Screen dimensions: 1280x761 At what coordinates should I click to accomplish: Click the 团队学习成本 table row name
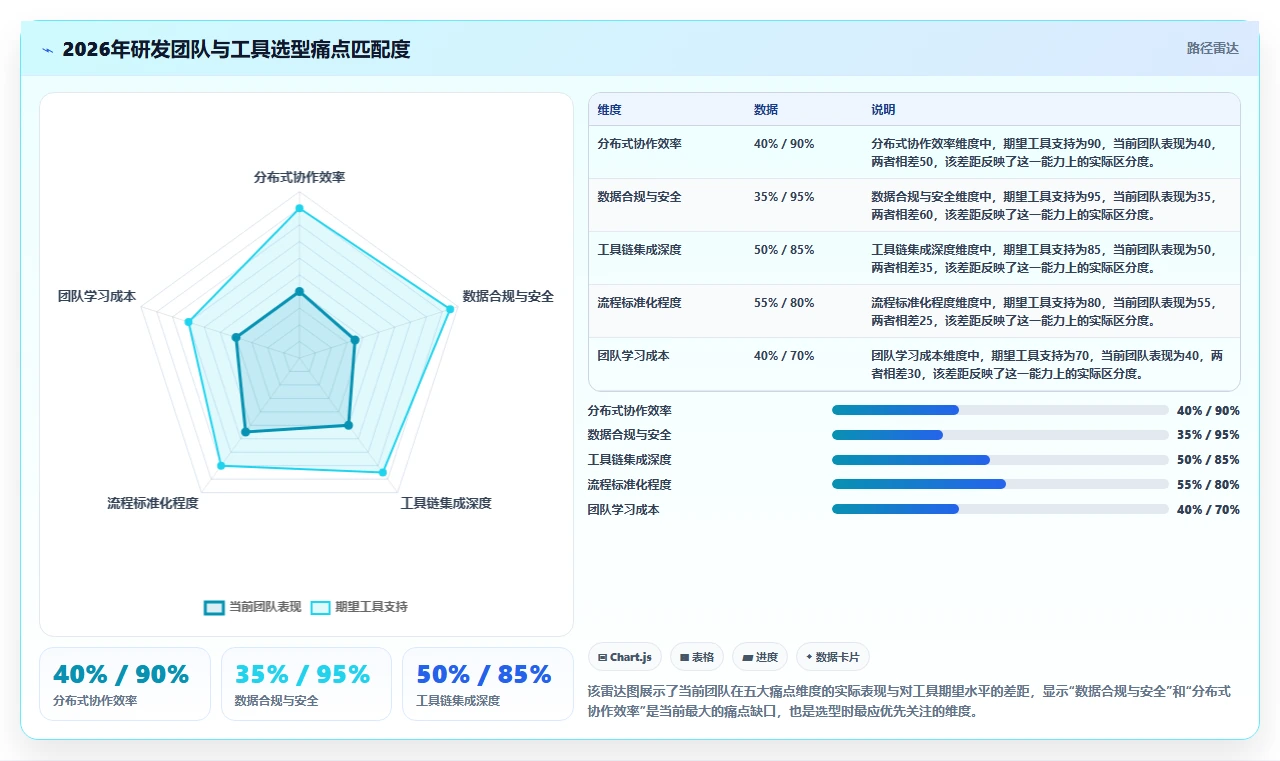(634, 356)
